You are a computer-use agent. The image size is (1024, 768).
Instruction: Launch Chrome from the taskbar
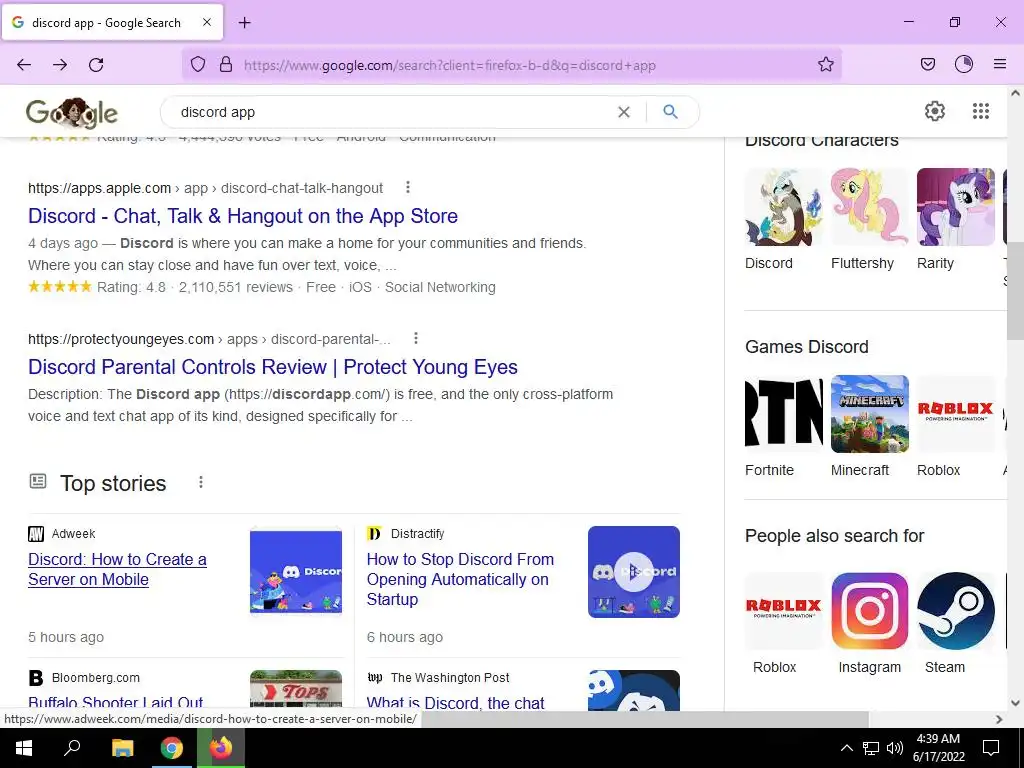(x=172, y=748)
